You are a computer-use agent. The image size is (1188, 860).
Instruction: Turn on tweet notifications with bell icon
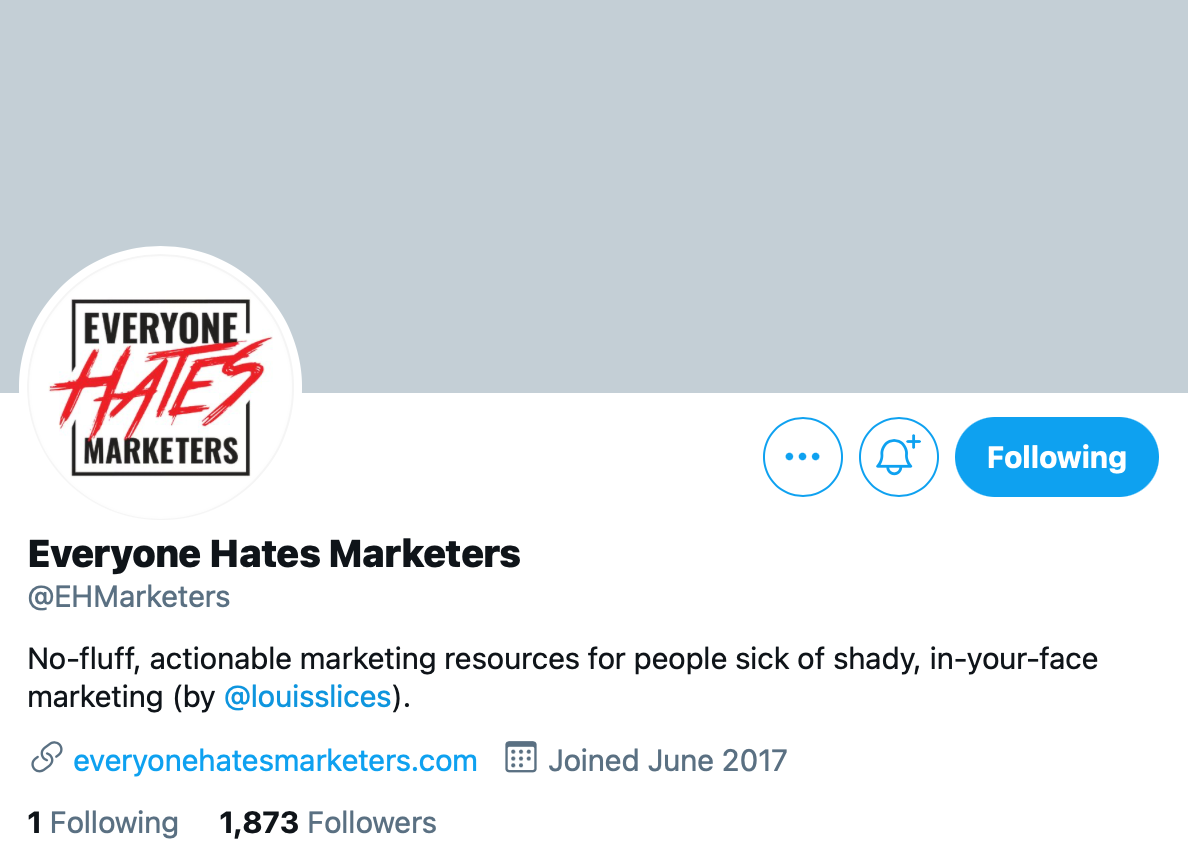click(899, 457)
